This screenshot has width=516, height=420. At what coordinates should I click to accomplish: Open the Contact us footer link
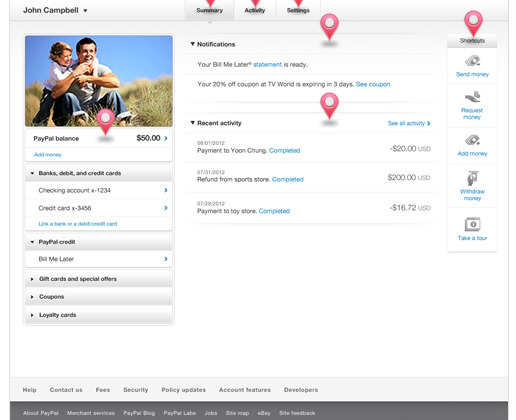coord(66,390)
